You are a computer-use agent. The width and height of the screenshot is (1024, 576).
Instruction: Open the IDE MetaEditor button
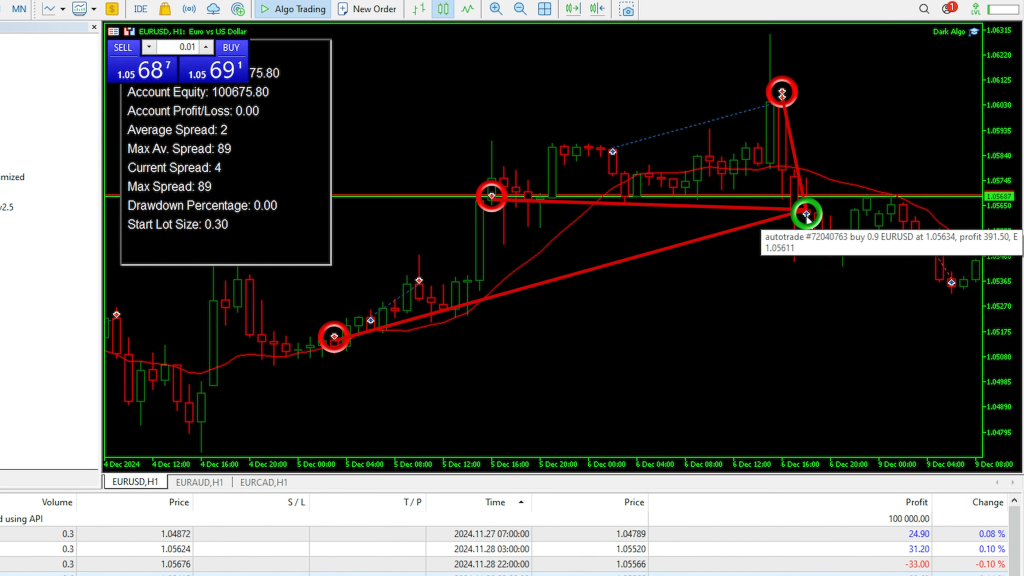tap(141, 10)
